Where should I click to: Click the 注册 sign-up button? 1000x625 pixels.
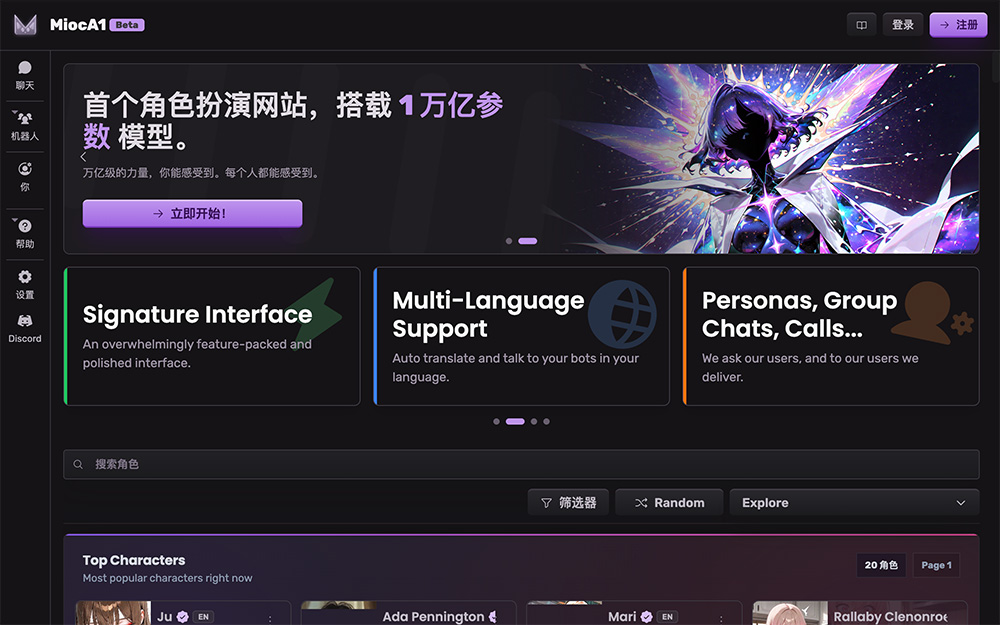pyautogui.click(x=958, y=25)
